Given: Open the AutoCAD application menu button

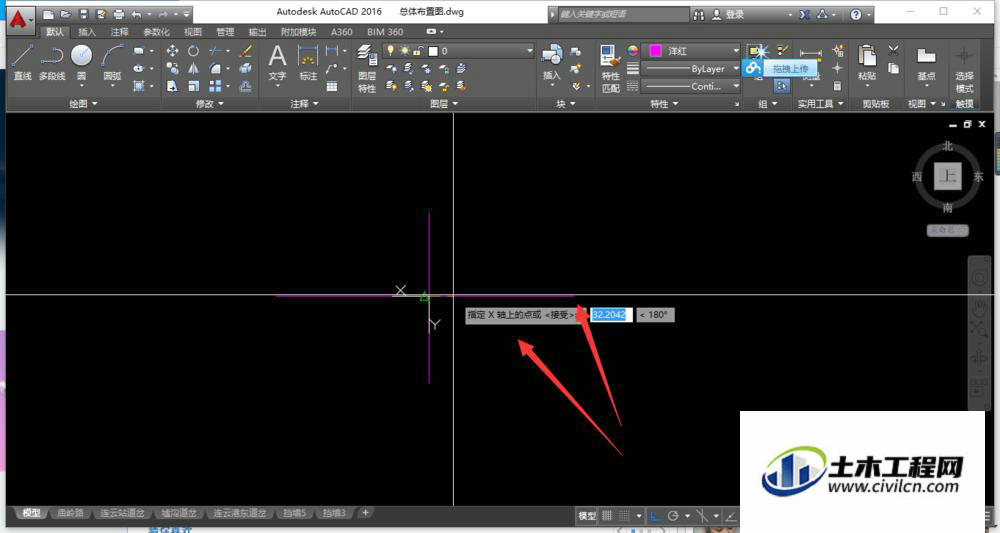Looking at the screenshot, I should click(18, 19).
